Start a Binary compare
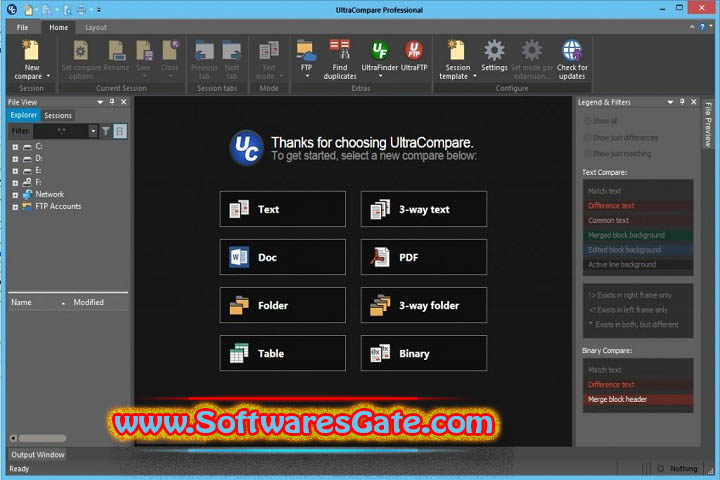720x480 pixels. (x=423, y=353)
